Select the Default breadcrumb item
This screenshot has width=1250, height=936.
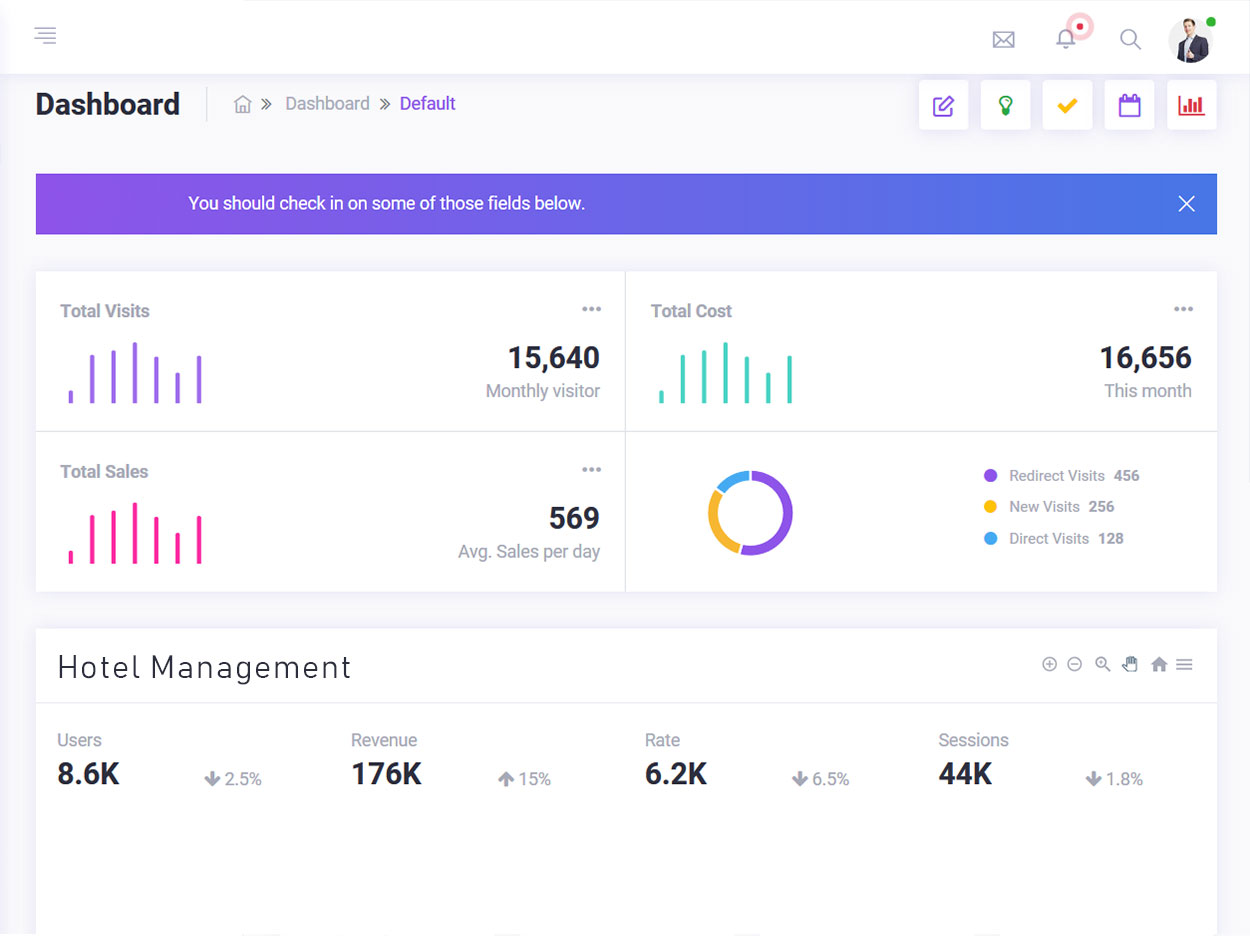pos(427,104)
